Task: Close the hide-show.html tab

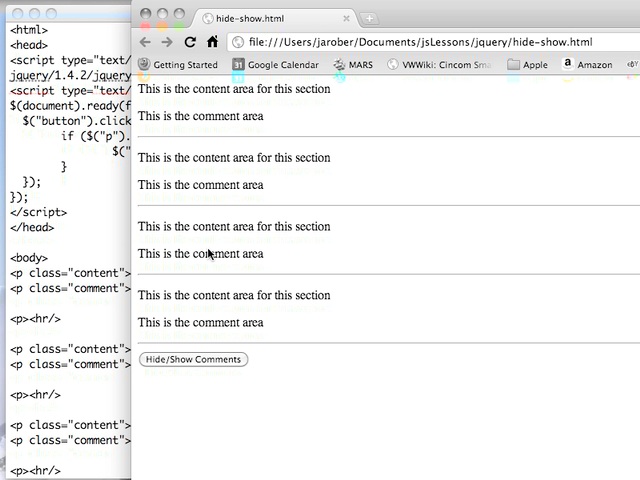Action: click(x=346, y=18)
